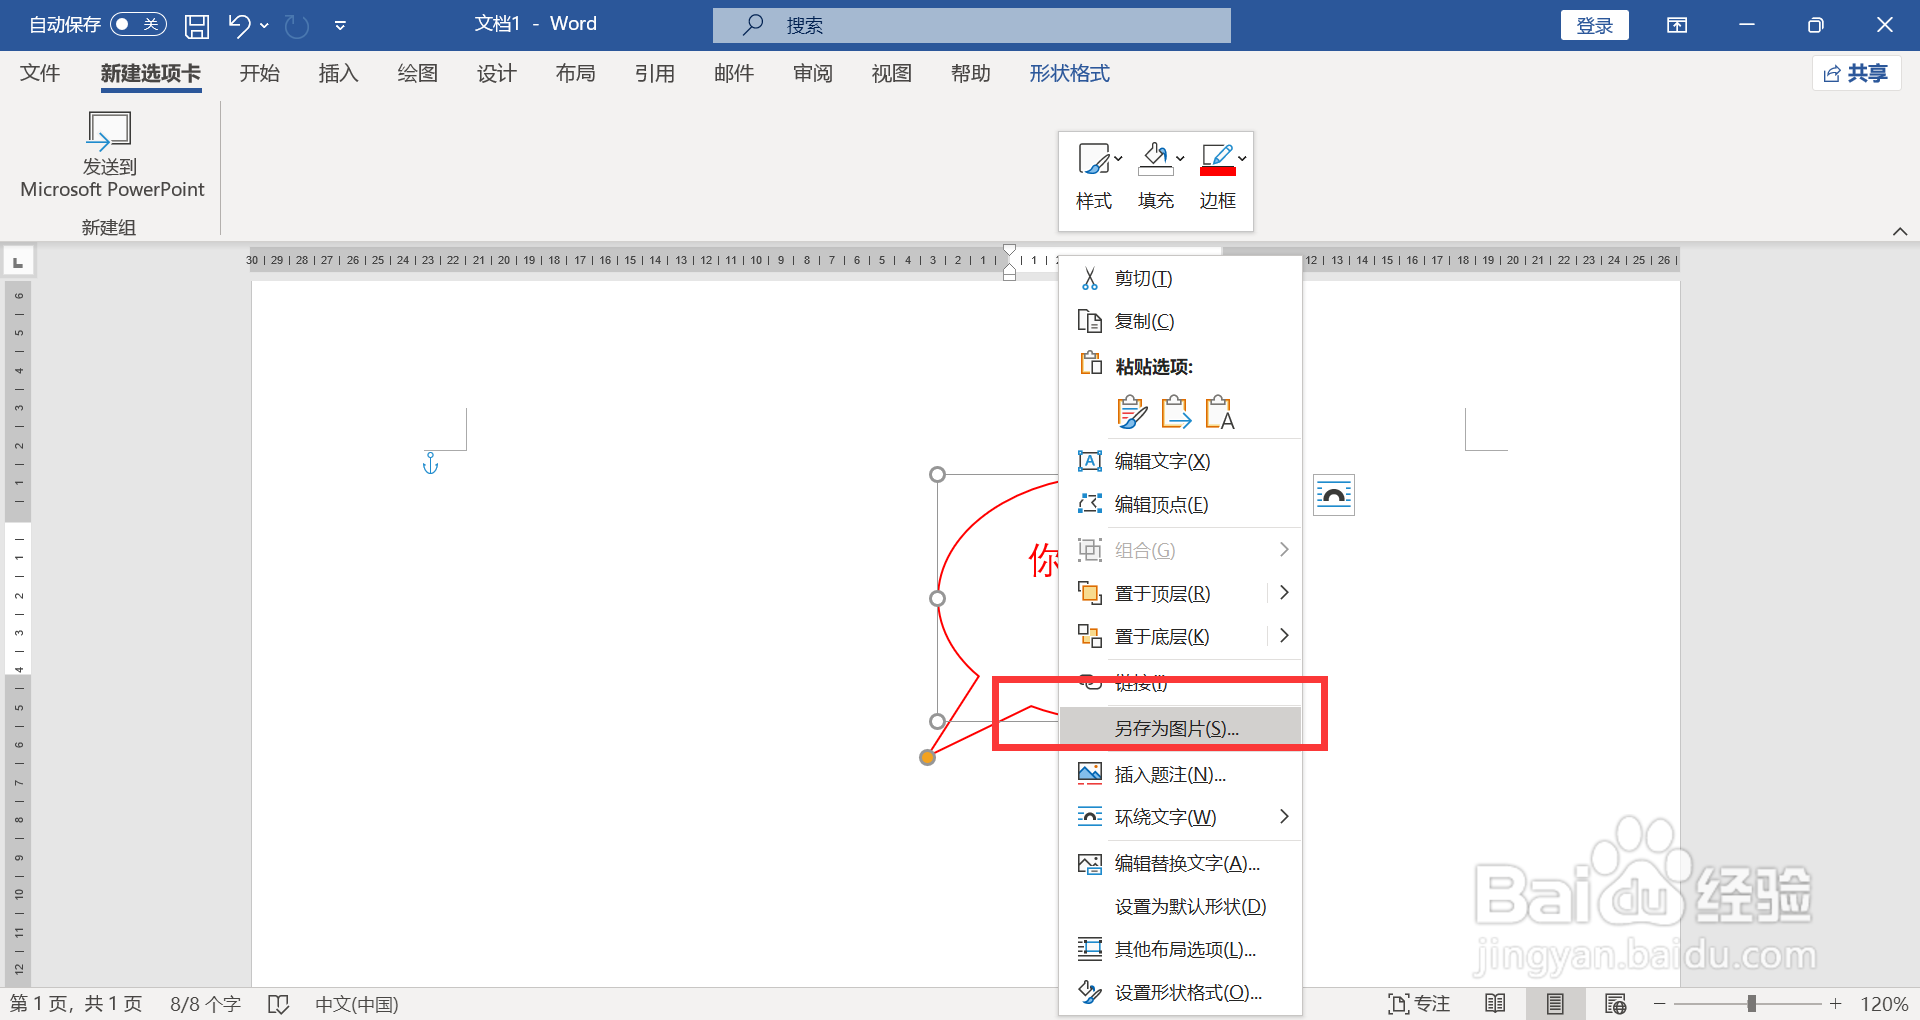Switch to the 形状格式 tab
This screenshot has width=1920, height=1020.
pyautogui.click(x=1069, y=73)
